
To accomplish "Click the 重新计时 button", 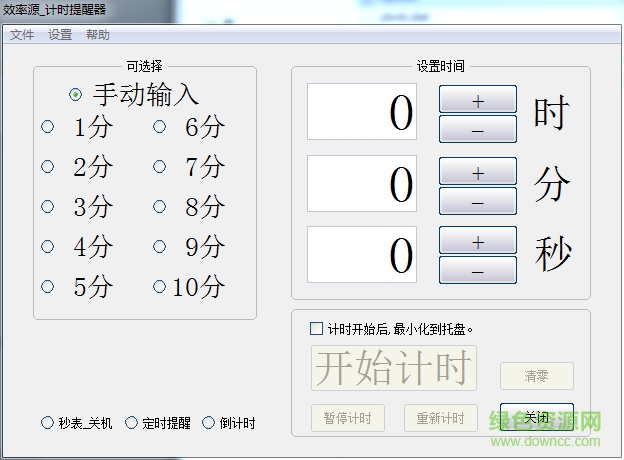I will pos(441,418).
